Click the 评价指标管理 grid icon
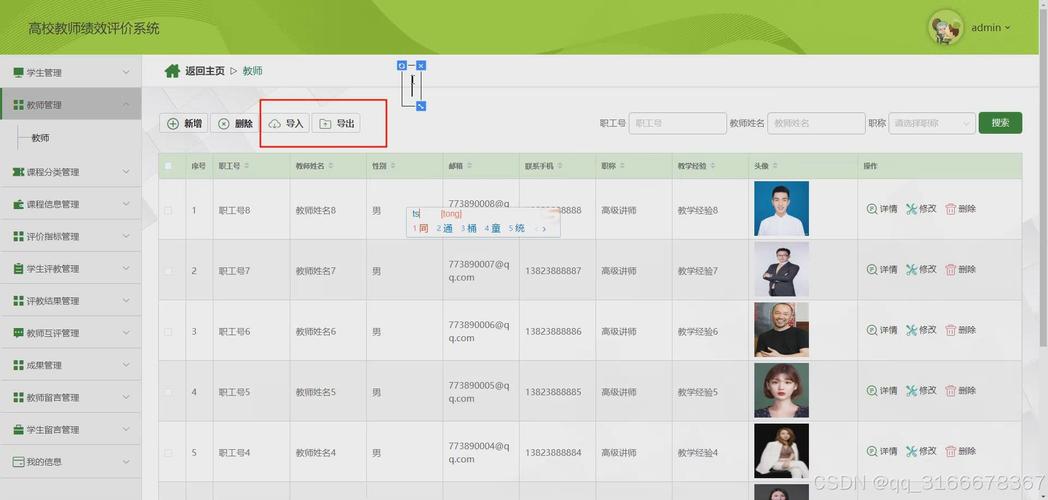This screenshot has width=1048, height=500. tap(18, 236)
